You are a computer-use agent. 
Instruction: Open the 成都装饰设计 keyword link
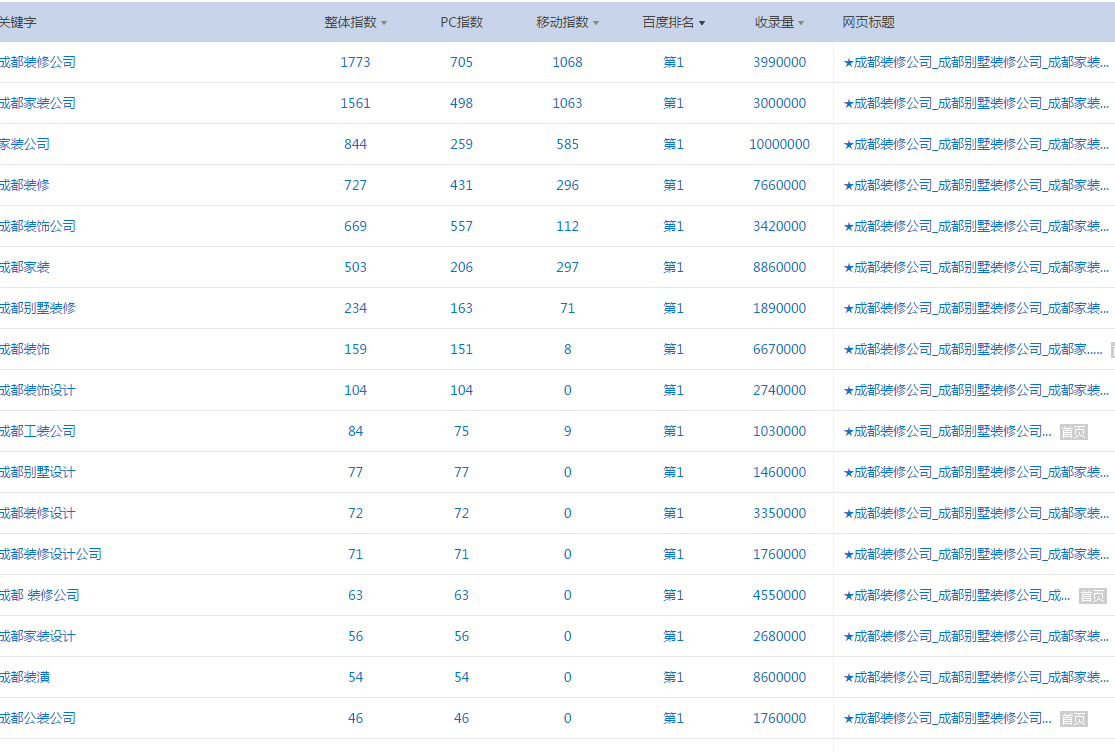[37, 390]
